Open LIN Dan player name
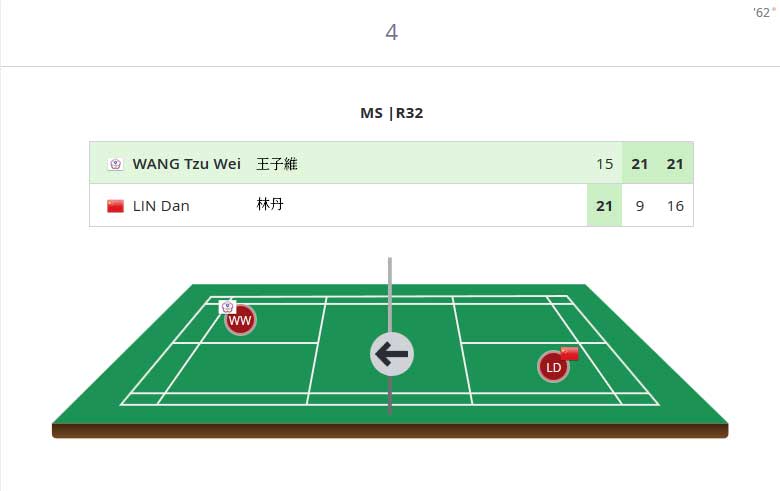 (x=161, y=206)
